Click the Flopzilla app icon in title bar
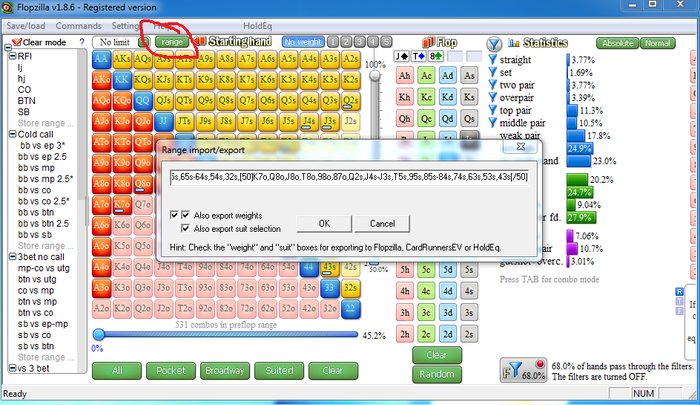The height and width of the screenshot is (405, 700). click(7, 8)
